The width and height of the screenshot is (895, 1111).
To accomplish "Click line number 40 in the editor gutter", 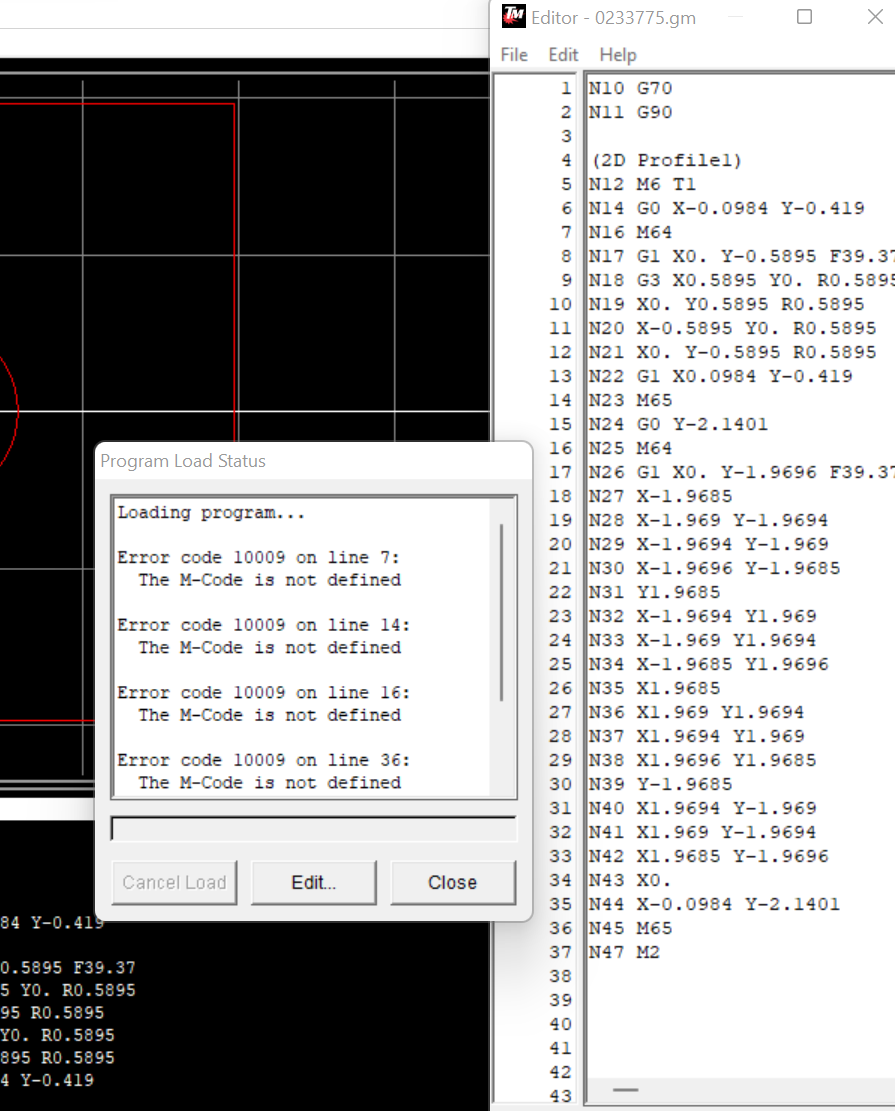I will [x=561, y=1025].
